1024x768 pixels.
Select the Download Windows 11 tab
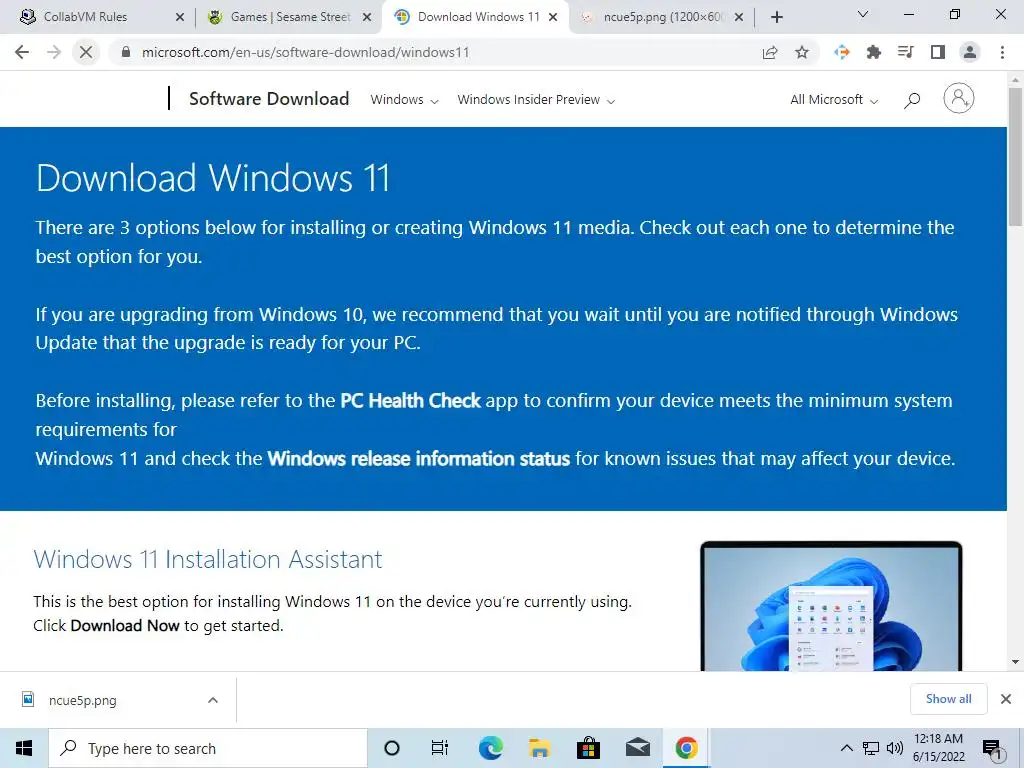click(475, 17)
